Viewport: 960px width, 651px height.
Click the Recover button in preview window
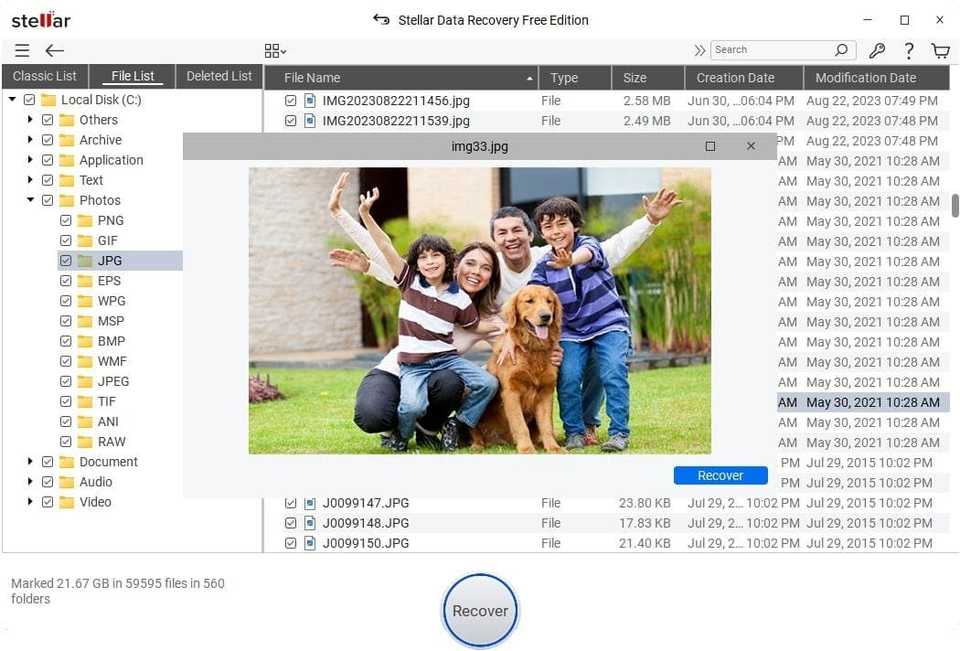tap(720, 475)
